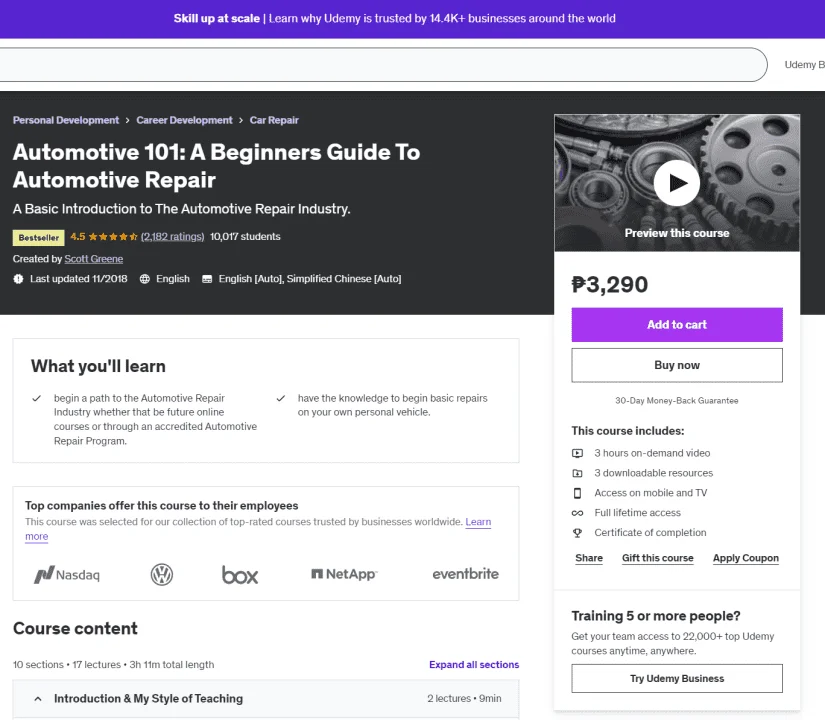Image resolution: width=825 pixels, height=720 pixels.
Task: Click the 30-Day Money-Back Guarantee text
Action: pyautogui.click(x=677, y=401)
